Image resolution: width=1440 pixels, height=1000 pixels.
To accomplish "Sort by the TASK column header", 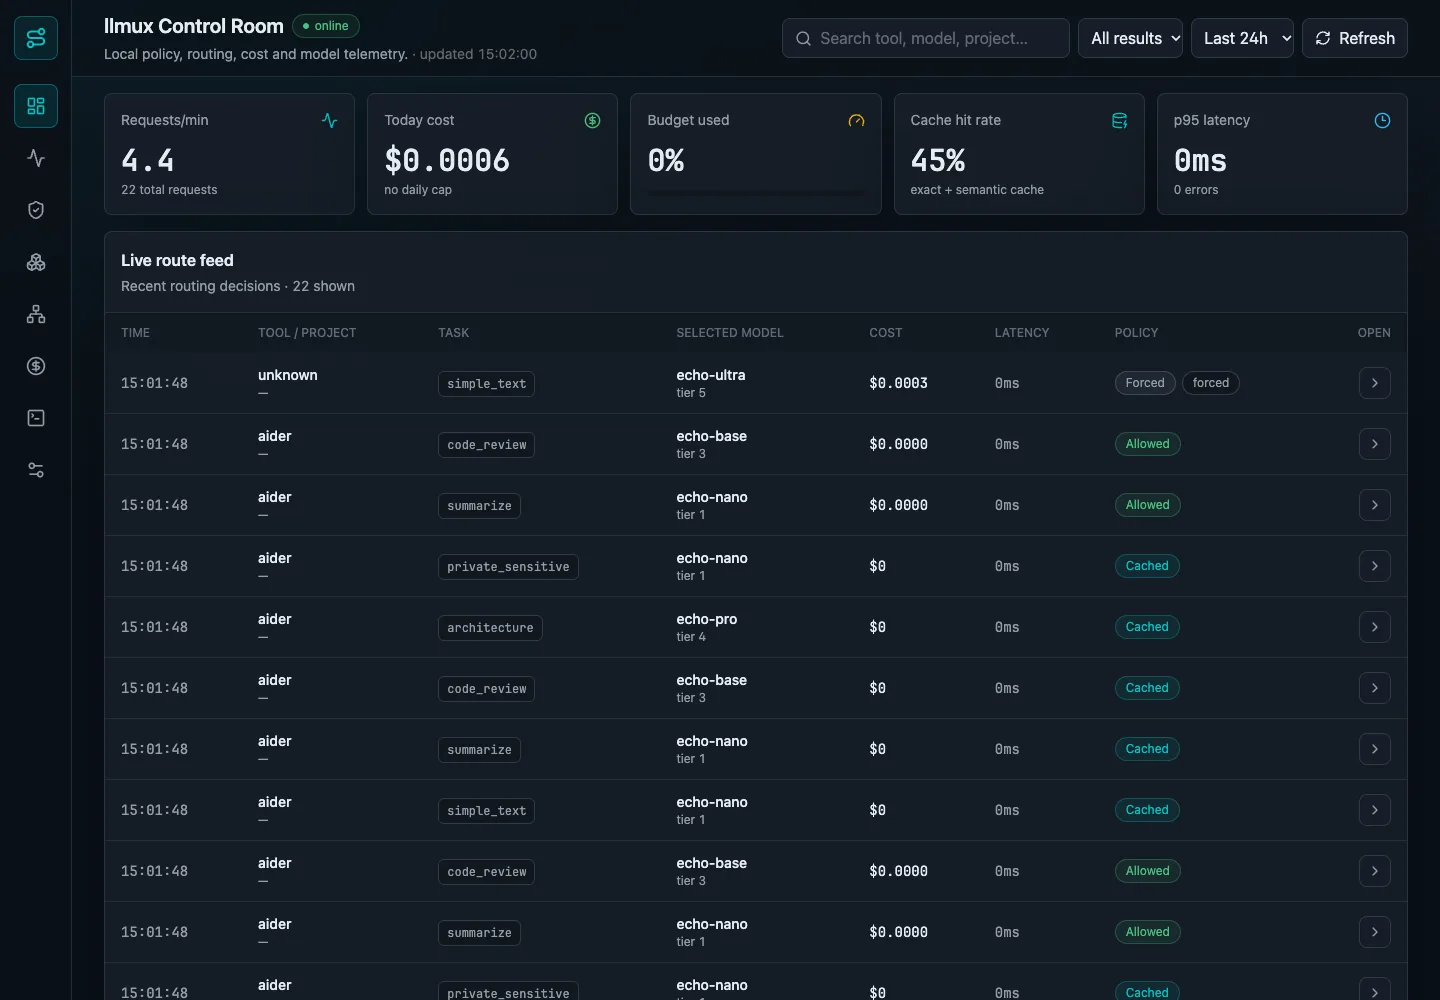I will pyautogui.click(x=453, y=333).
